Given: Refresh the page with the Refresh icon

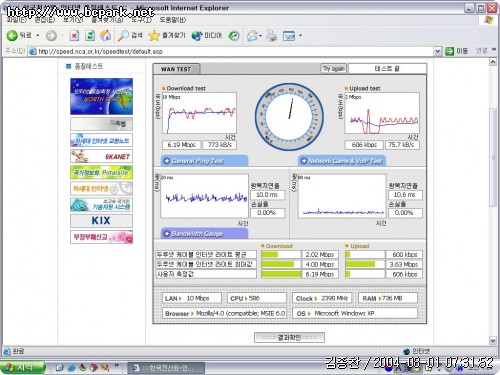Looking at the screenshot, I should click(x=90, y=36).
